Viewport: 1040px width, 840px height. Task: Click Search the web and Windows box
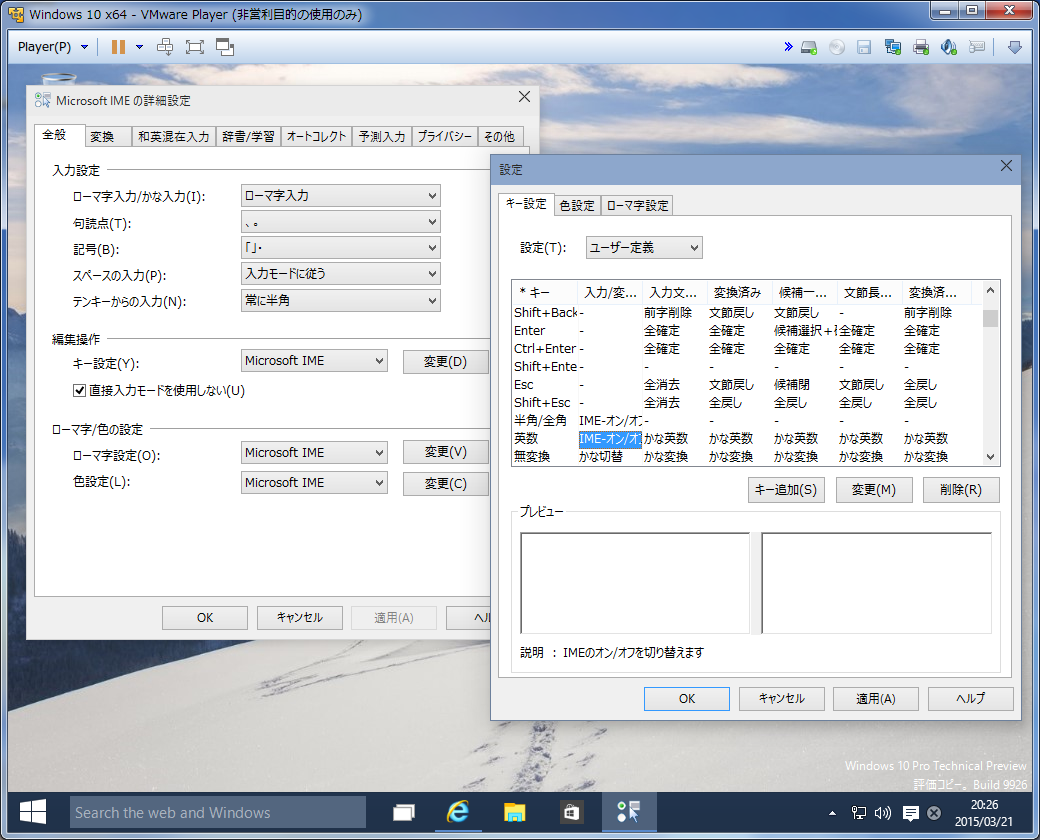tap(218, 812)
